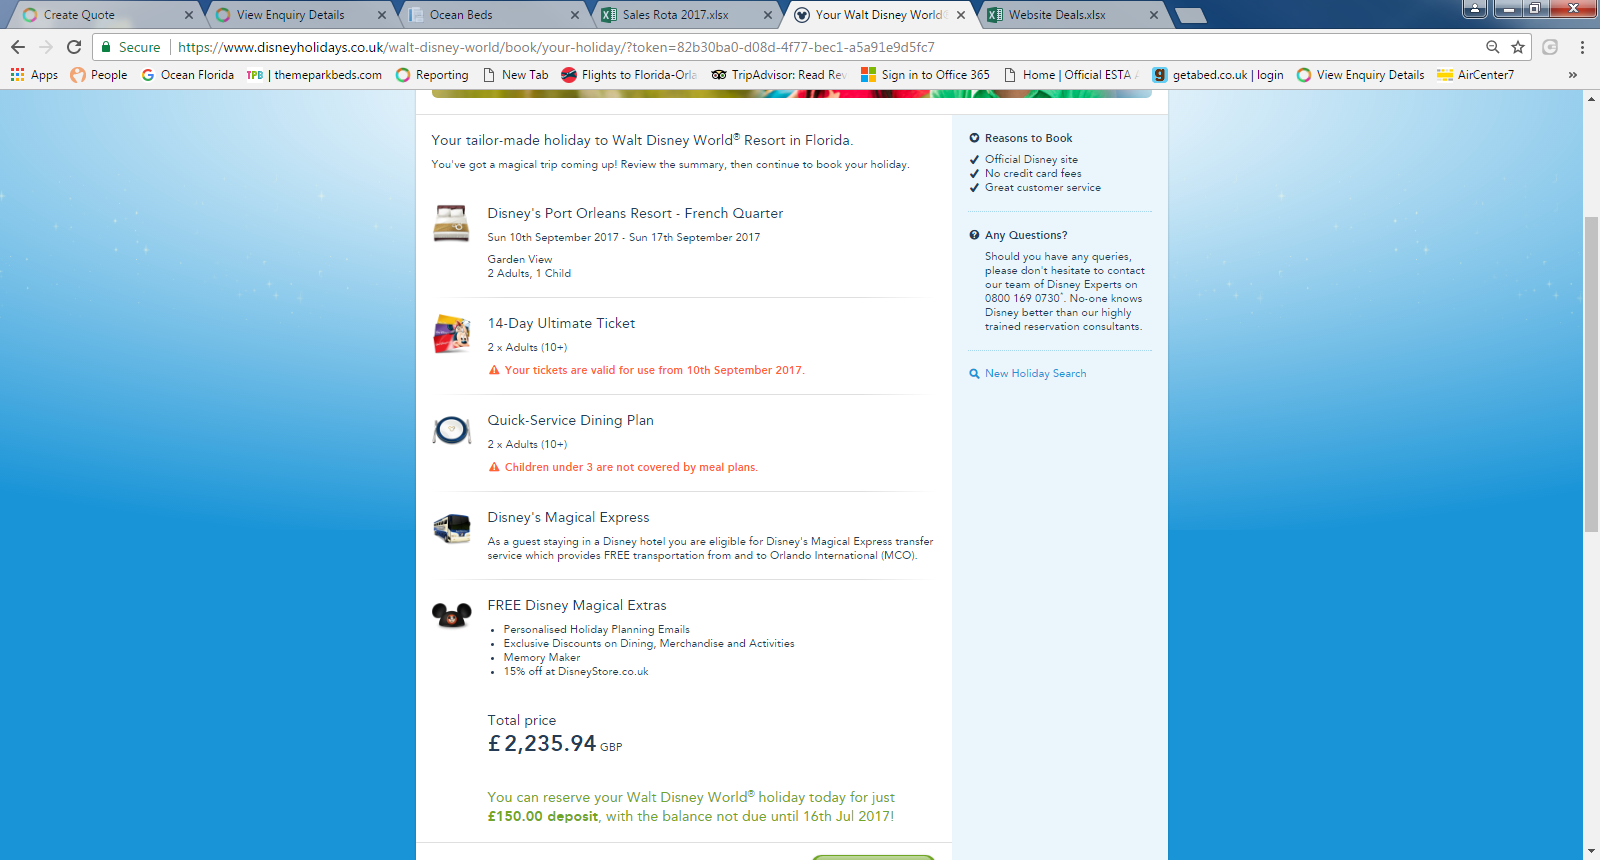1600x860 pixels.
Task: Click the 'Memory Maker' list item
Action: click(542, 658)
